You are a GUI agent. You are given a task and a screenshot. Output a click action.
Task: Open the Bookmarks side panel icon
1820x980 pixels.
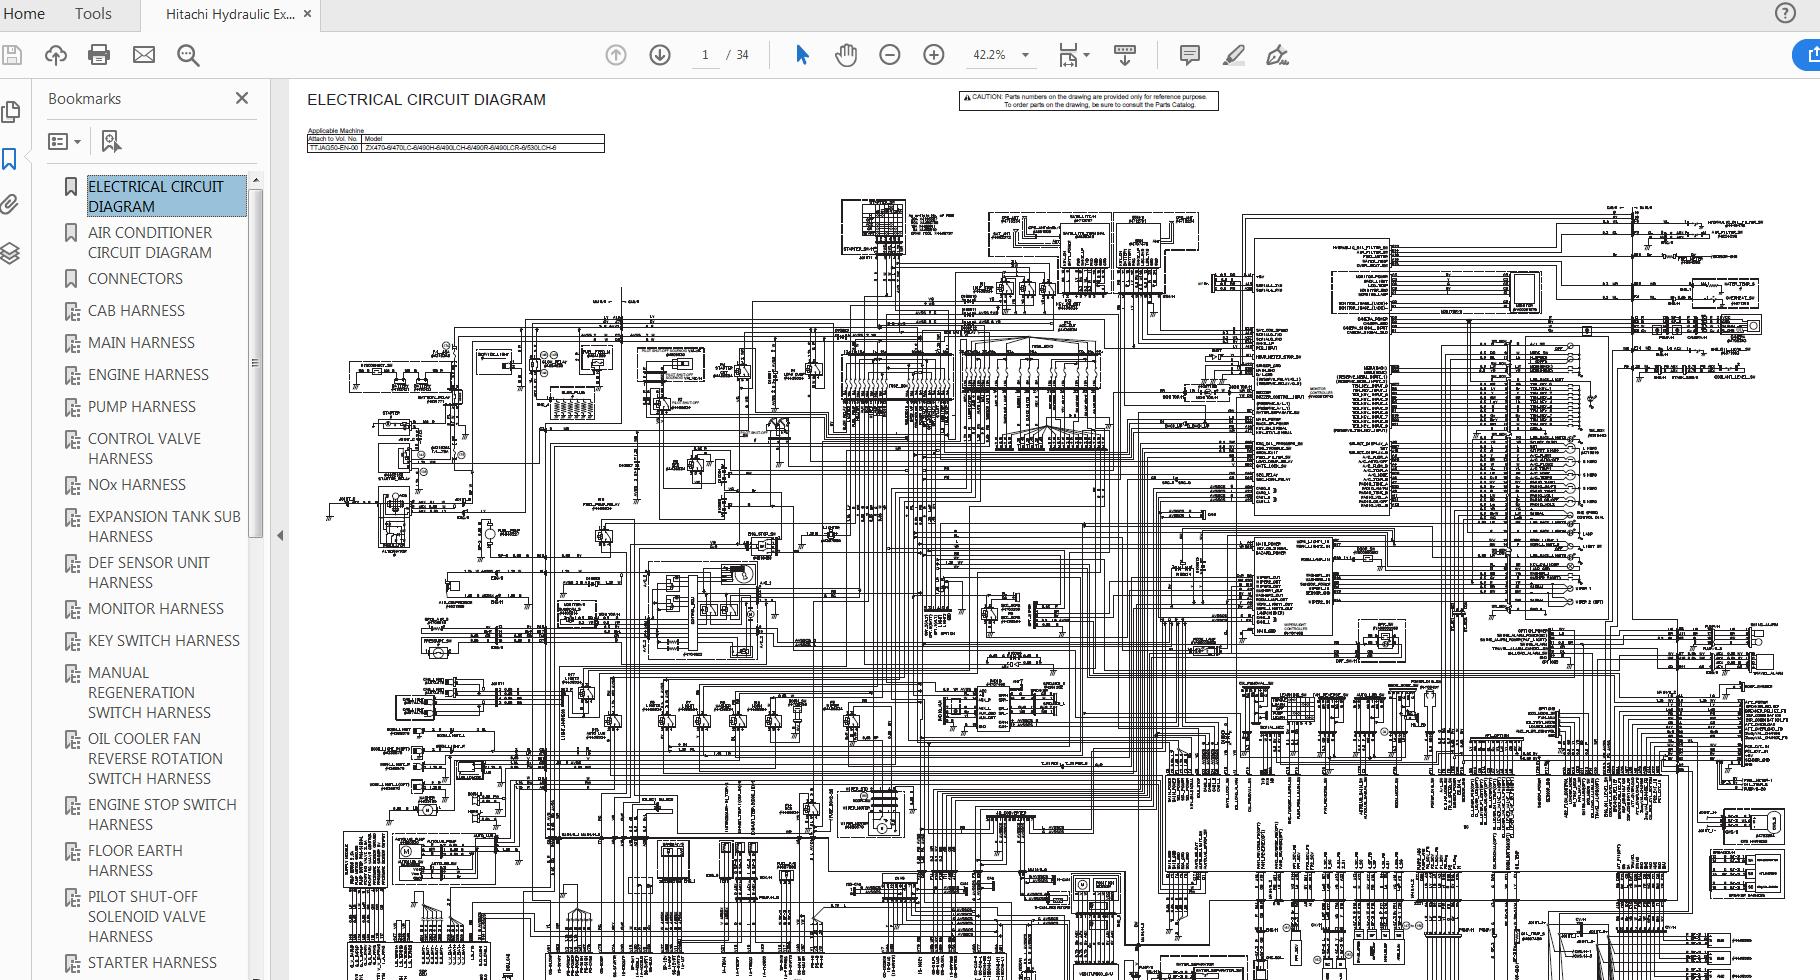(10, 160)
